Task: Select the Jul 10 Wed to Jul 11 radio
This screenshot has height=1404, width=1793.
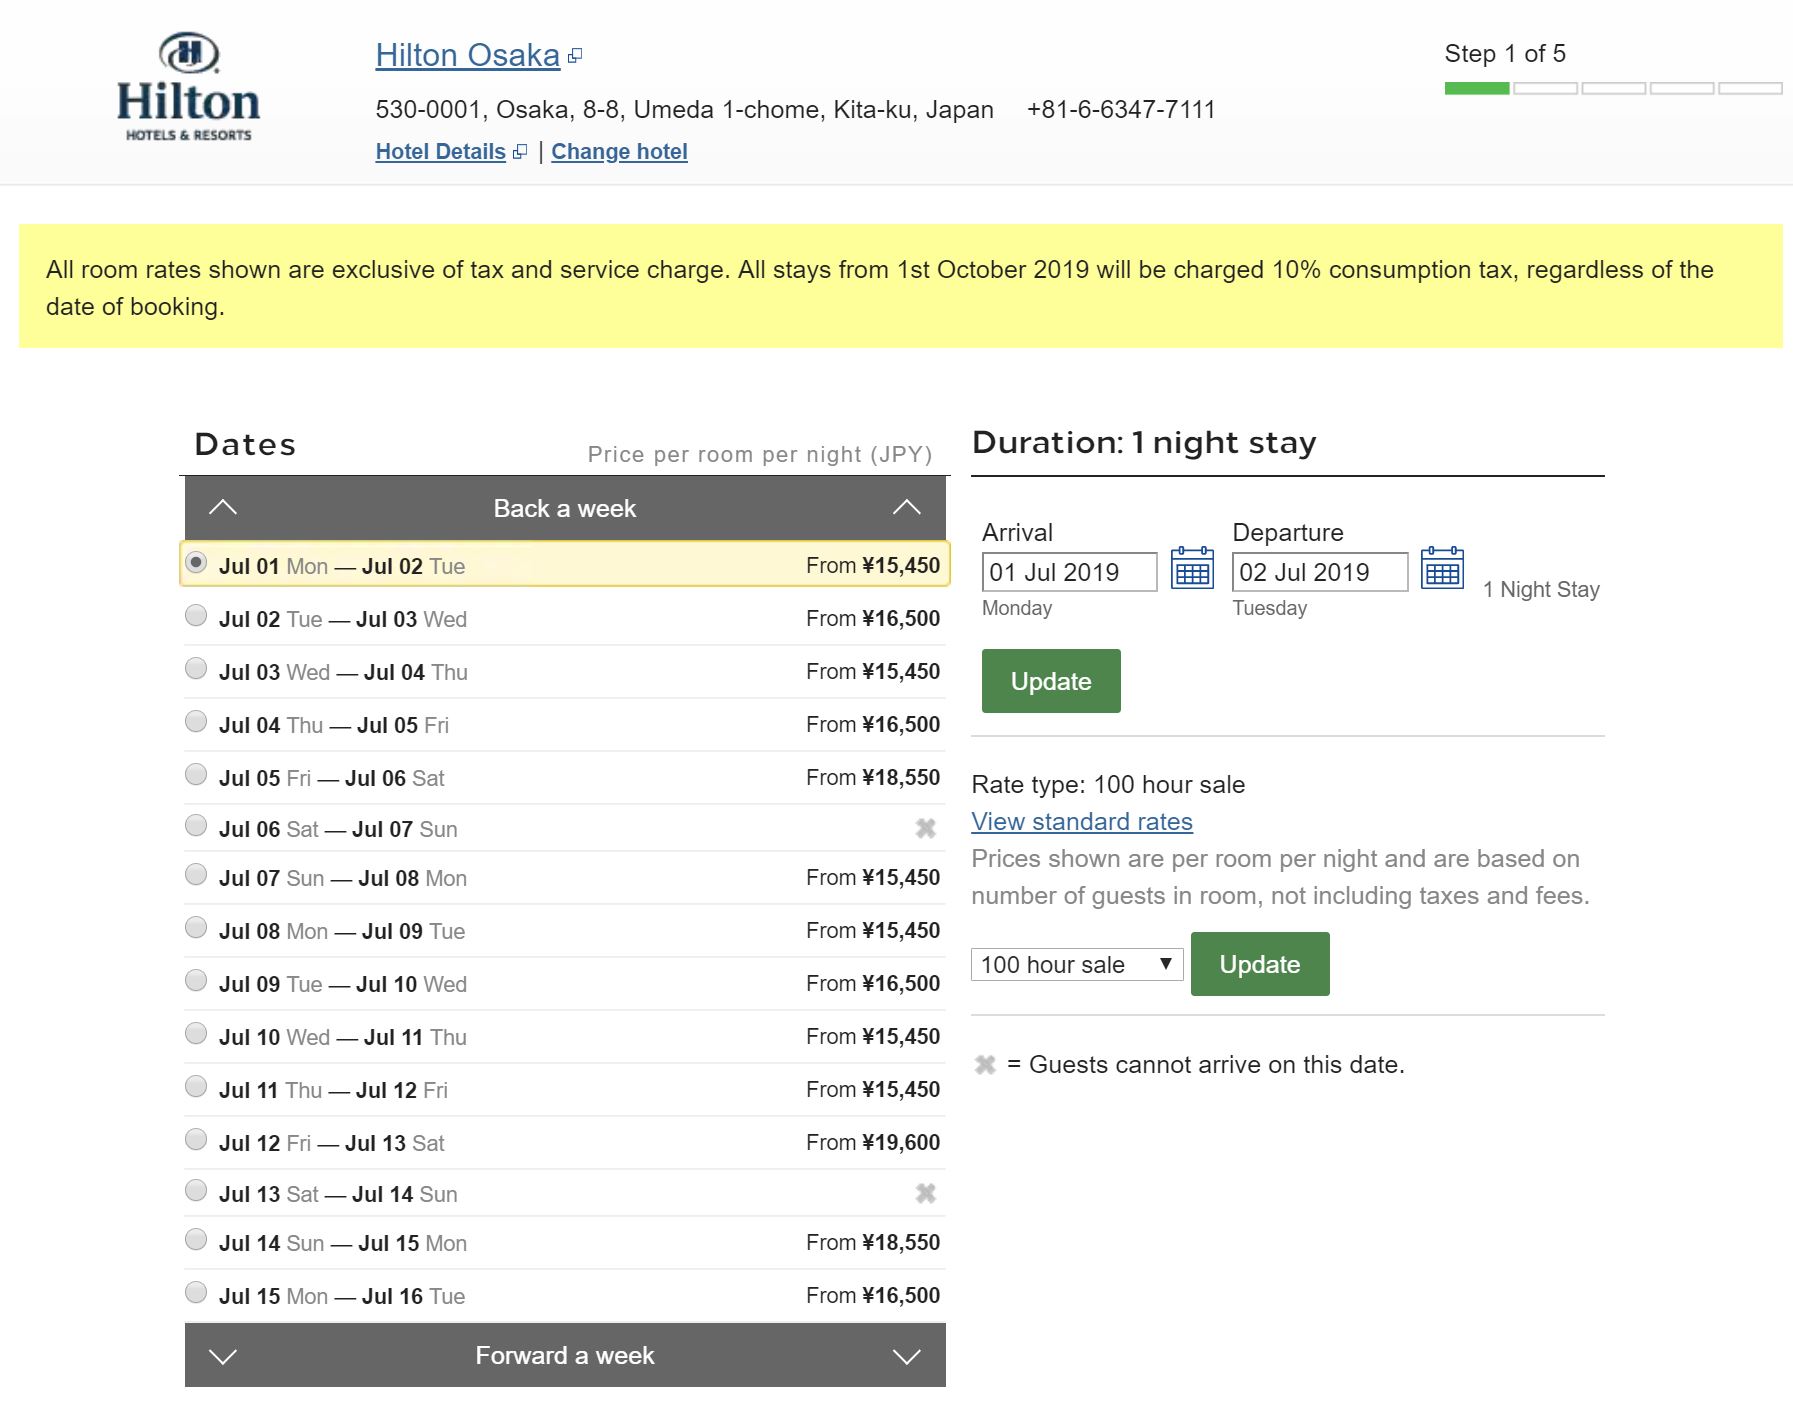Action: click(x=196, y=1033)
